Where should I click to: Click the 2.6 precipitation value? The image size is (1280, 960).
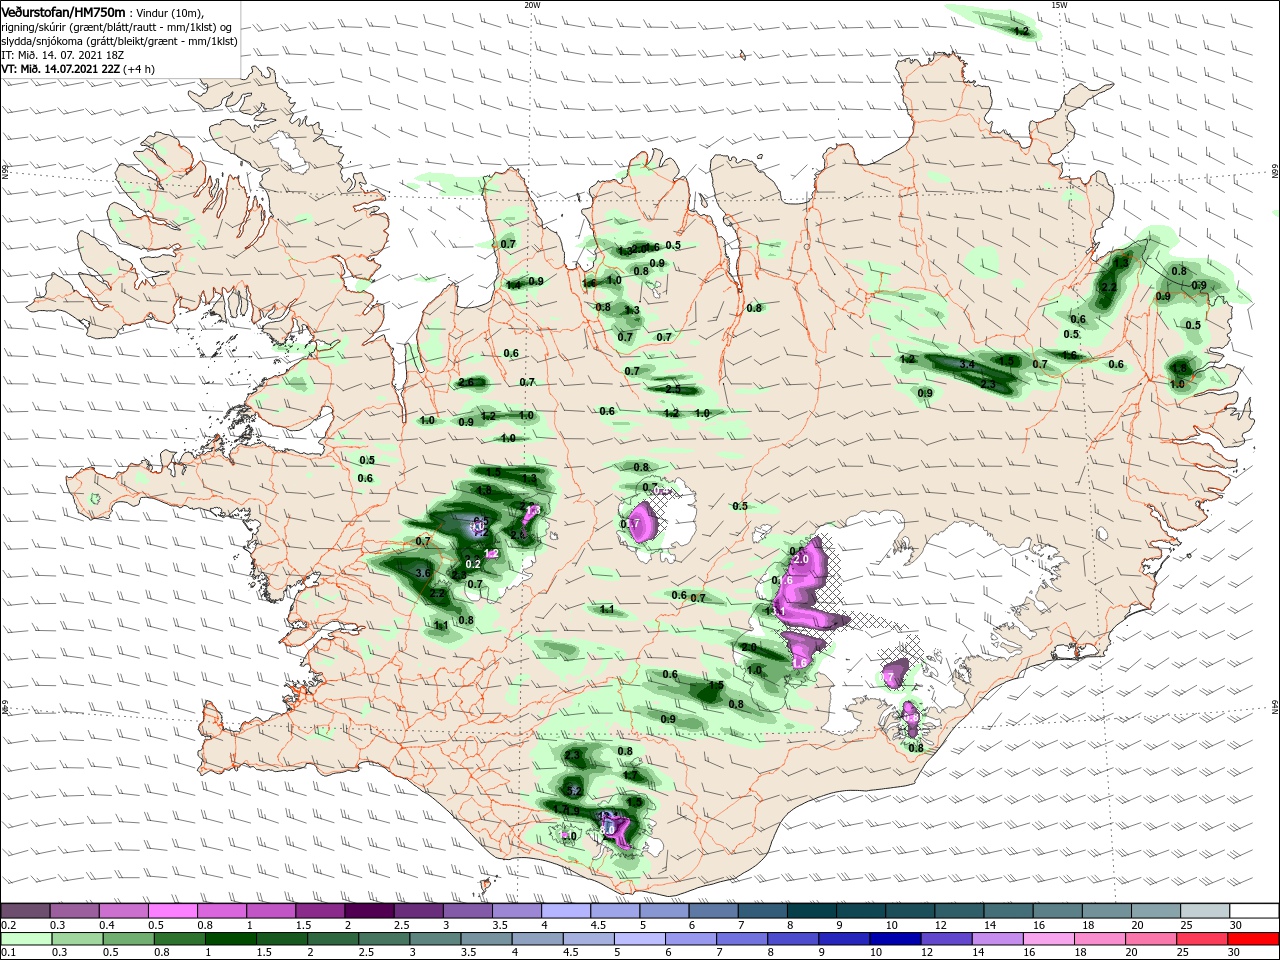point(466,382)
